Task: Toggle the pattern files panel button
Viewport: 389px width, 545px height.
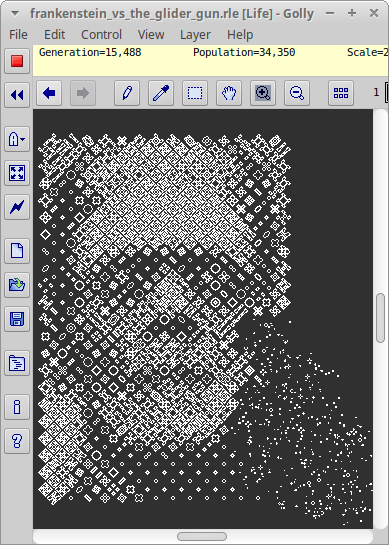Action: tap(17, 363)
